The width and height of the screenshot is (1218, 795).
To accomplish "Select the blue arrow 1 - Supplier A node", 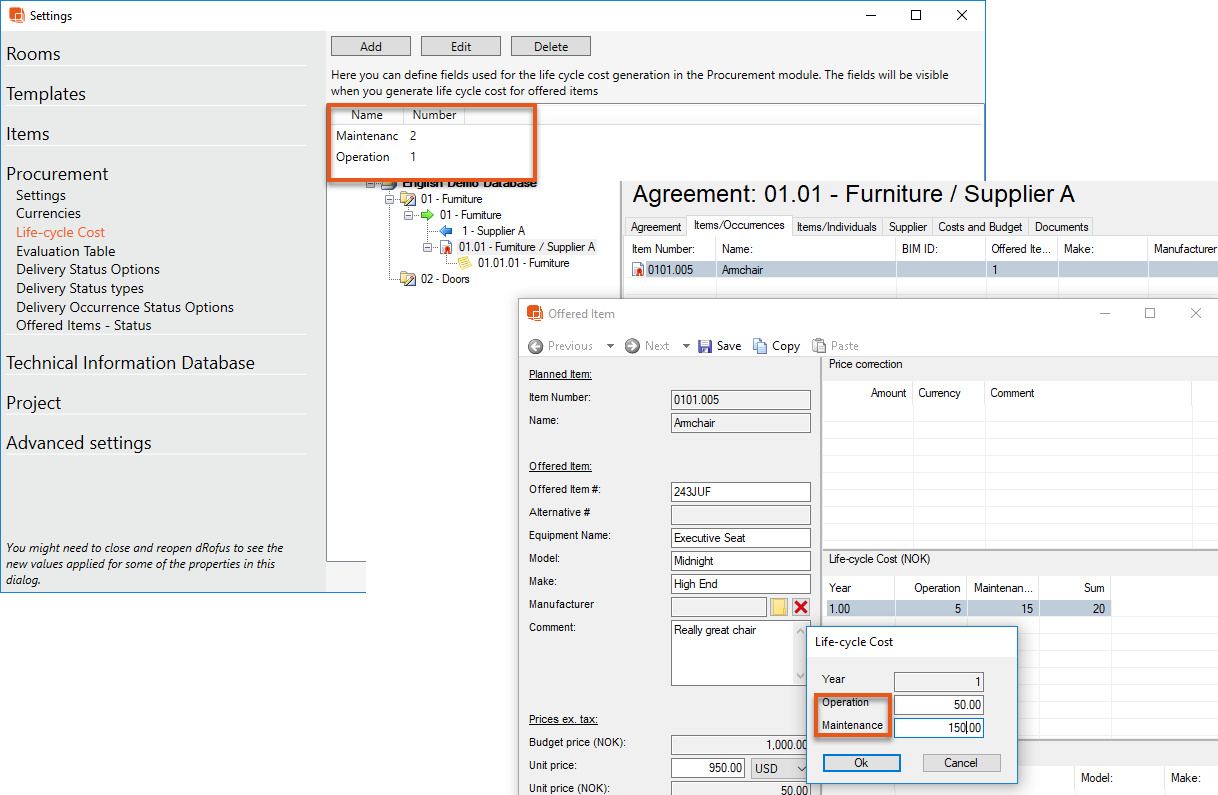I will tap(446, 231).
